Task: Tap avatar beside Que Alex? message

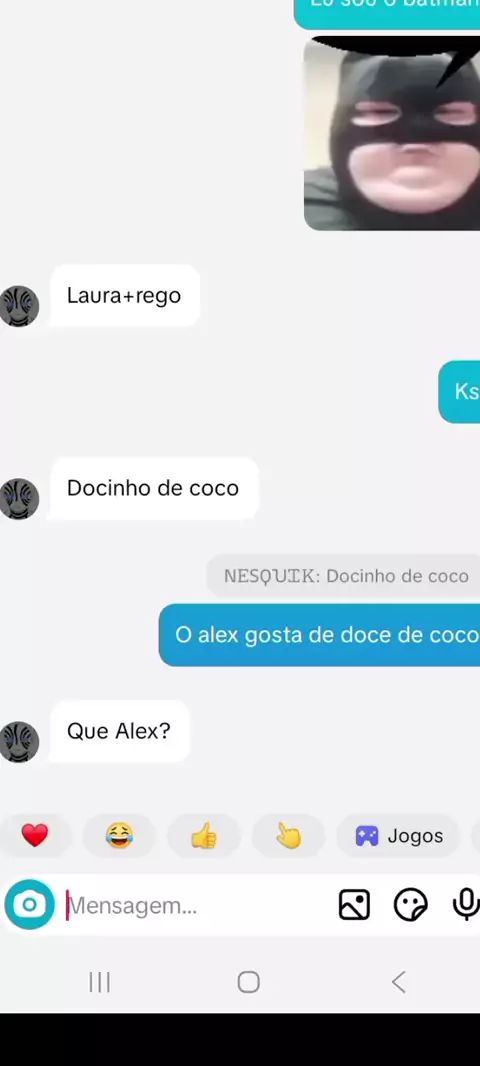Action: coord(19,742)
